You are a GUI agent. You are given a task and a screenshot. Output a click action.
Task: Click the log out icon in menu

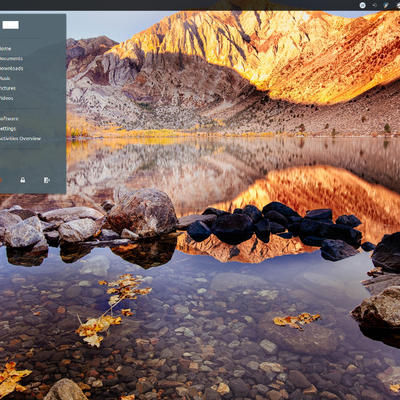click(47, 180)
